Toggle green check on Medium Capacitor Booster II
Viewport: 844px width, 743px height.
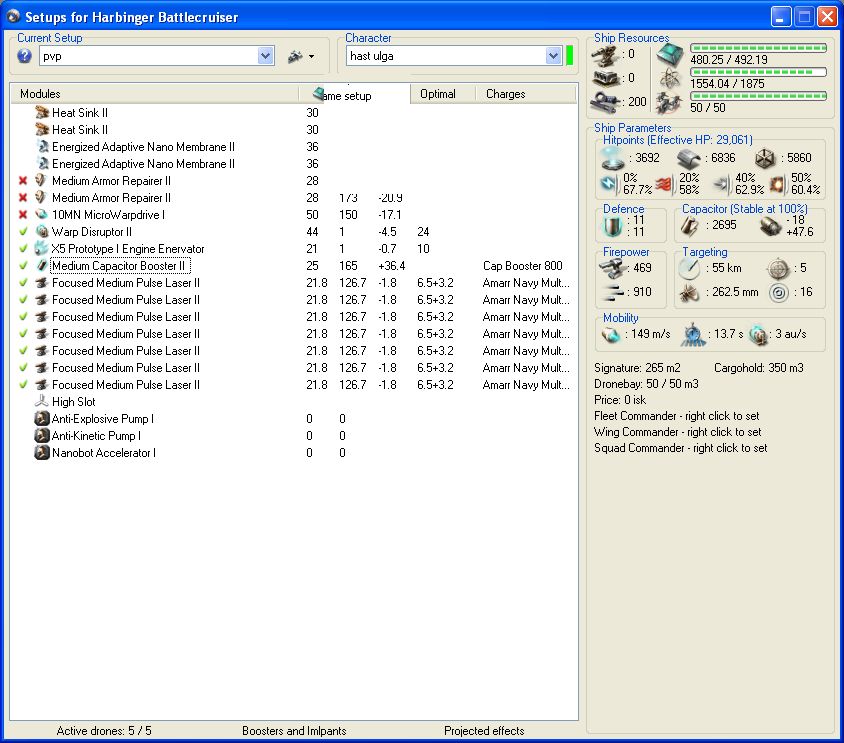click(23, 266)
